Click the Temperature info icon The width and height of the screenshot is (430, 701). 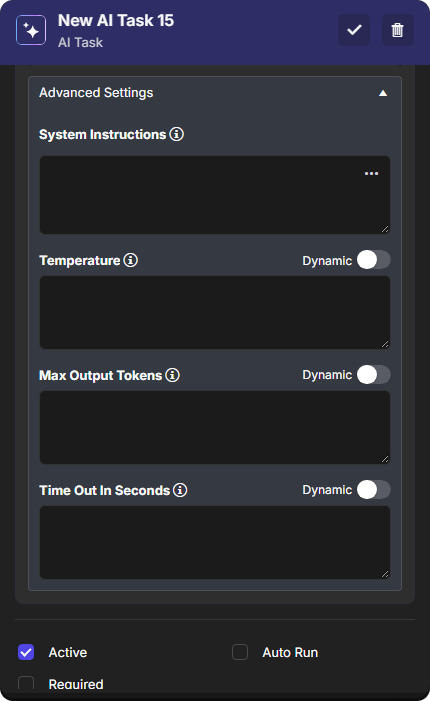point(131,260)
